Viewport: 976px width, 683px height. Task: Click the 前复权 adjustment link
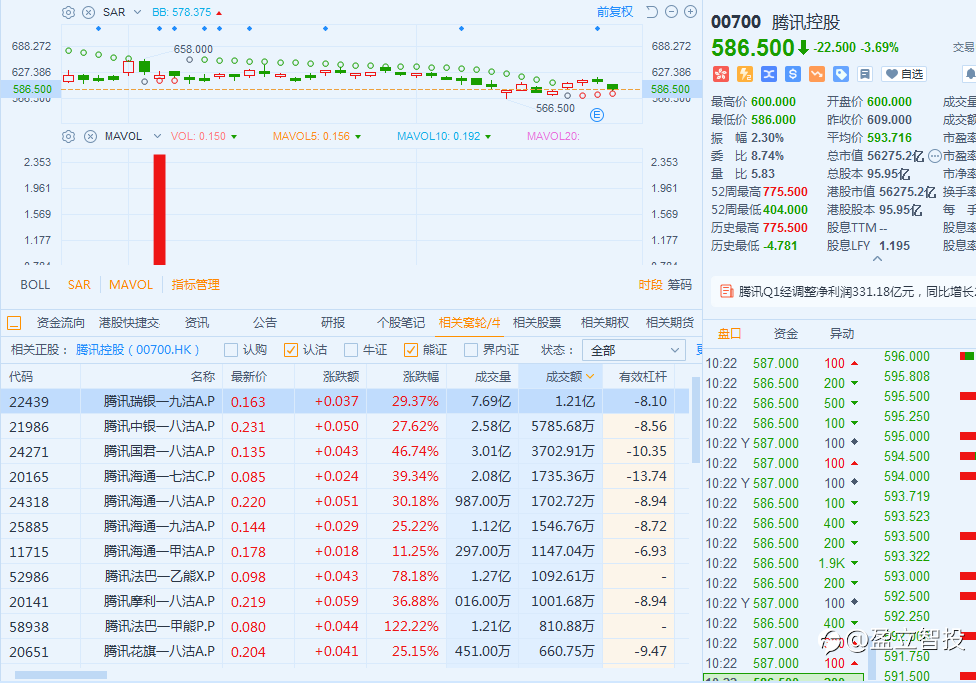point(614,12)
